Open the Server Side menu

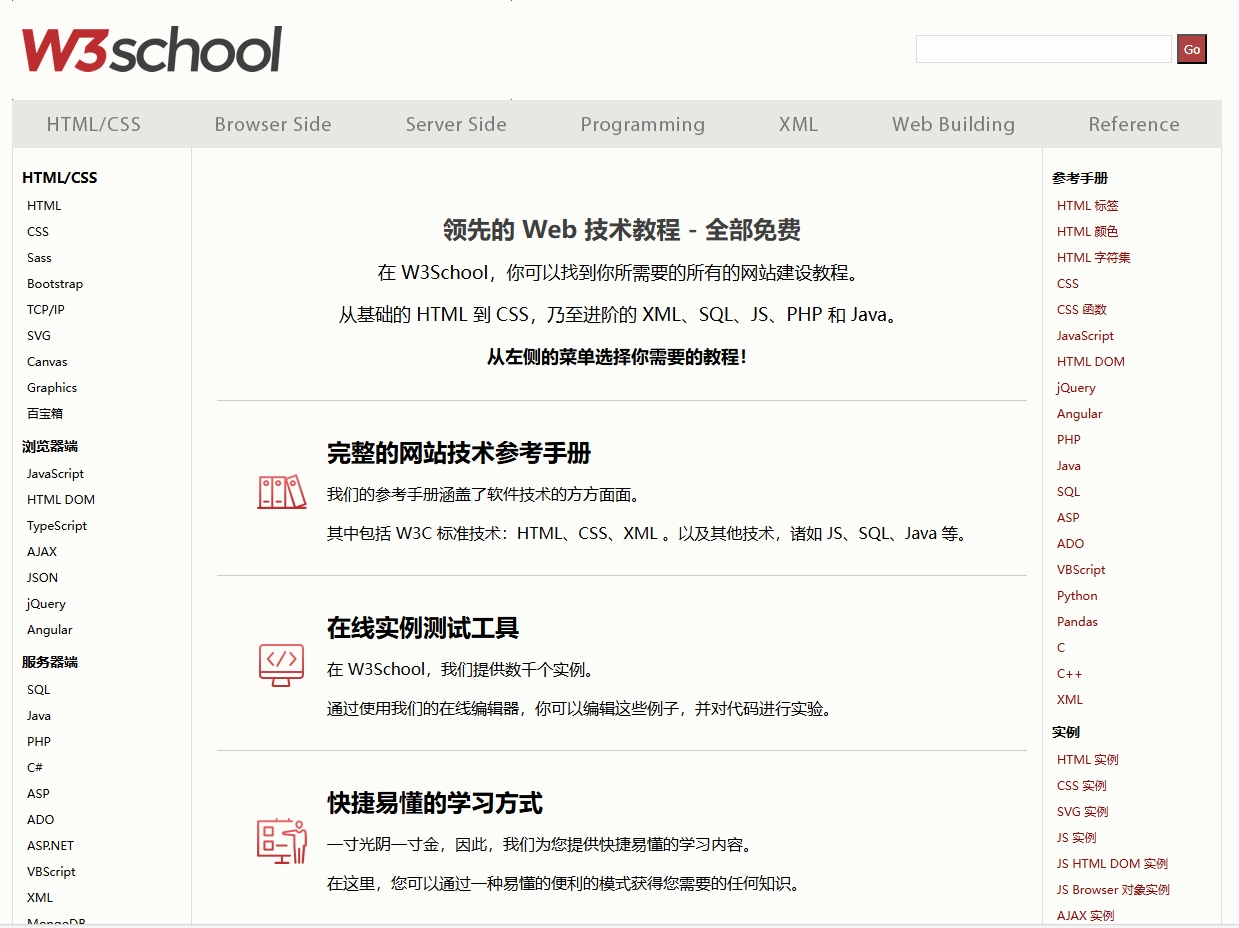pos(456,124)
